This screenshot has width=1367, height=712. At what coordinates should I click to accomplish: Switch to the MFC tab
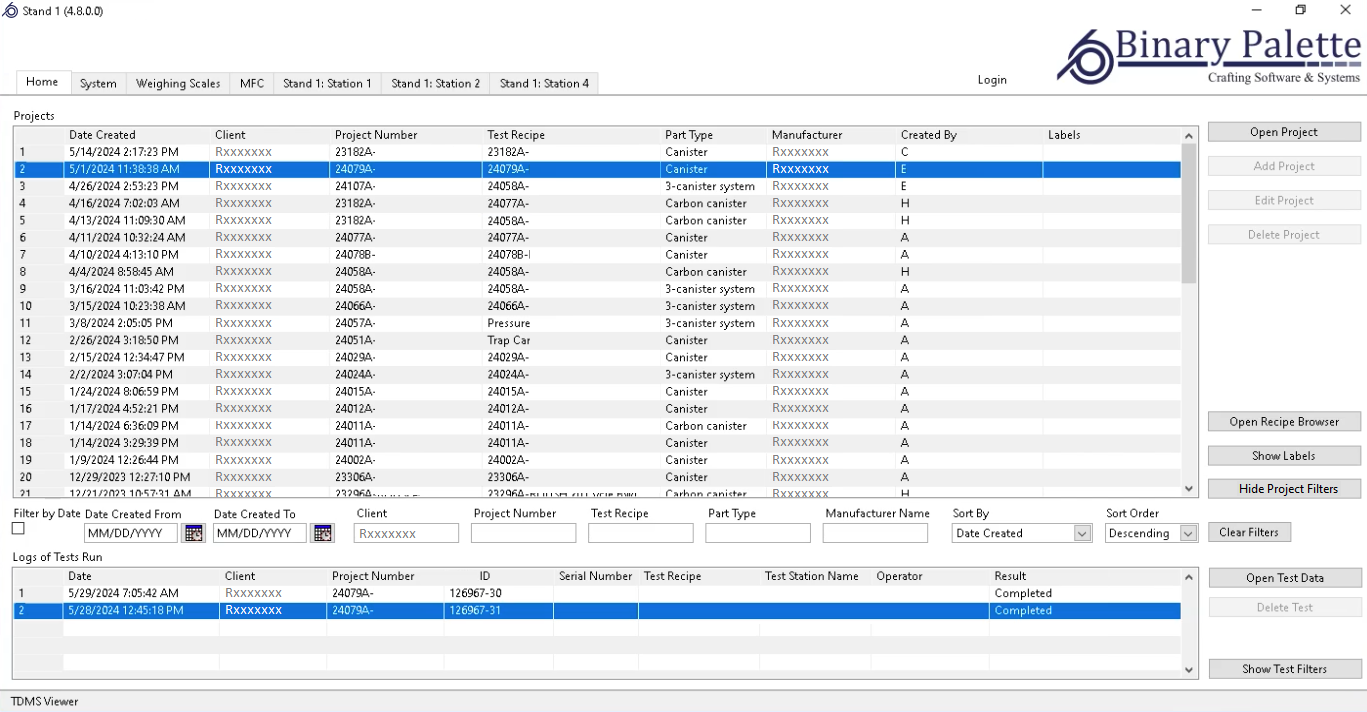pyautogui.click(x=252, y=84)
